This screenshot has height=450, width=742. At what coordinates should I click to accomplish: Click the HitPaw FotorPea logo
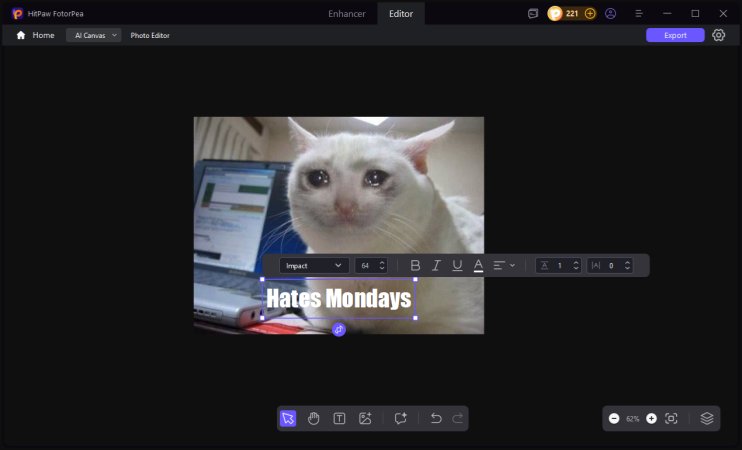18,14
